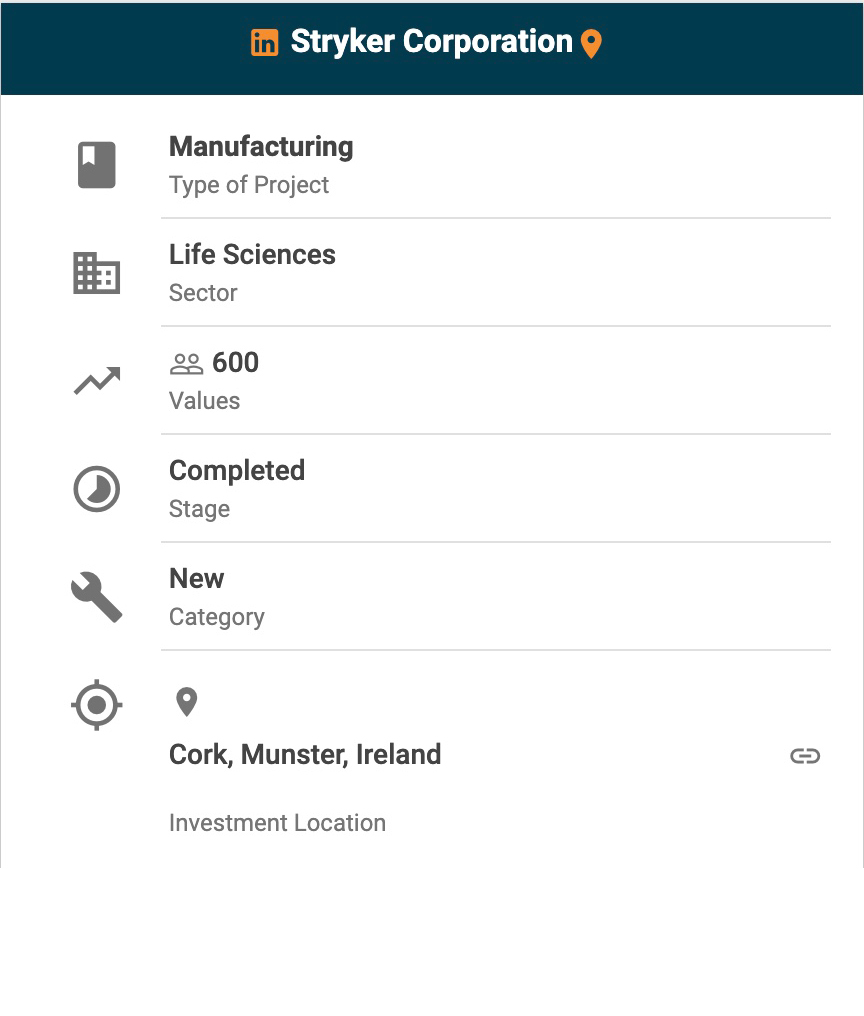Image resolution: width=864 pixels, height=1016 pixels.
Task: Click the Type of Project label
Action: tap(249, 185)
